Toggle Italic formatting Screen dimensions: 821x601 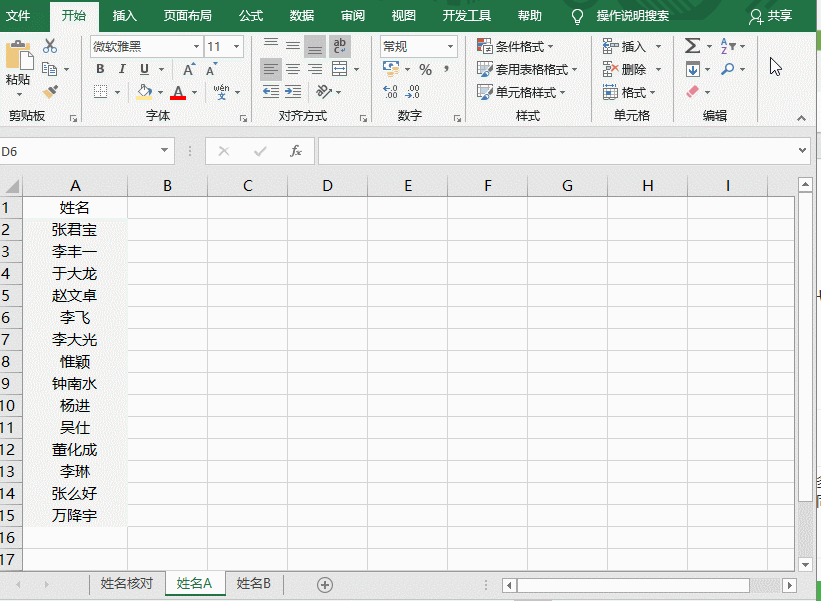(x=122, y=69)
